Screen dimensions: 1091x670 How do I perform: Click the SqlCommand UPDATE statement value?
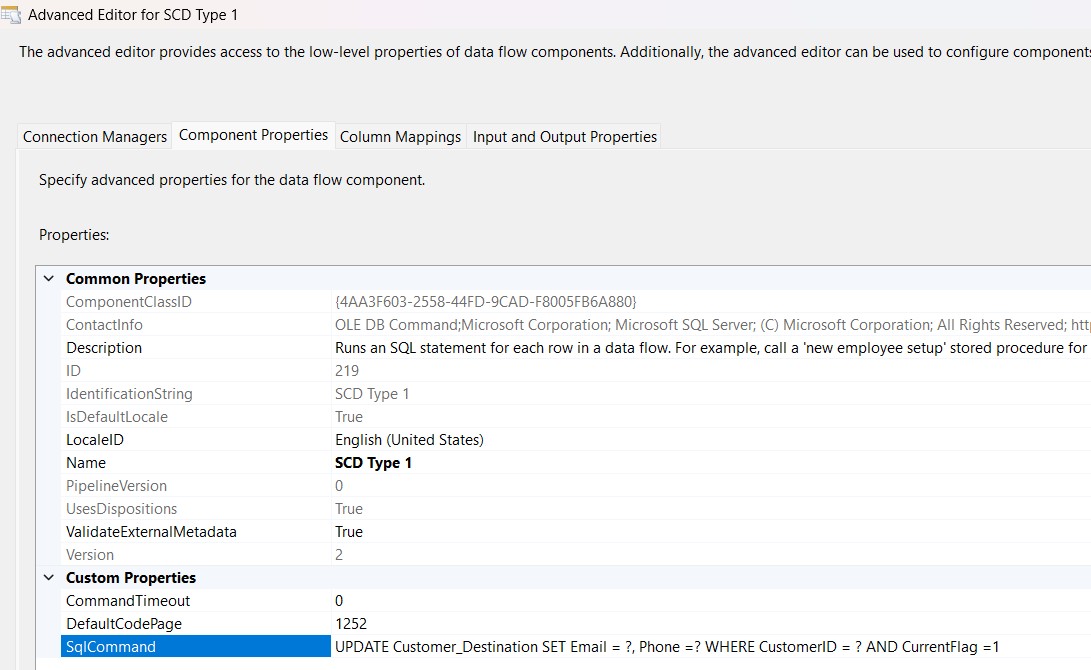point(667,647)
